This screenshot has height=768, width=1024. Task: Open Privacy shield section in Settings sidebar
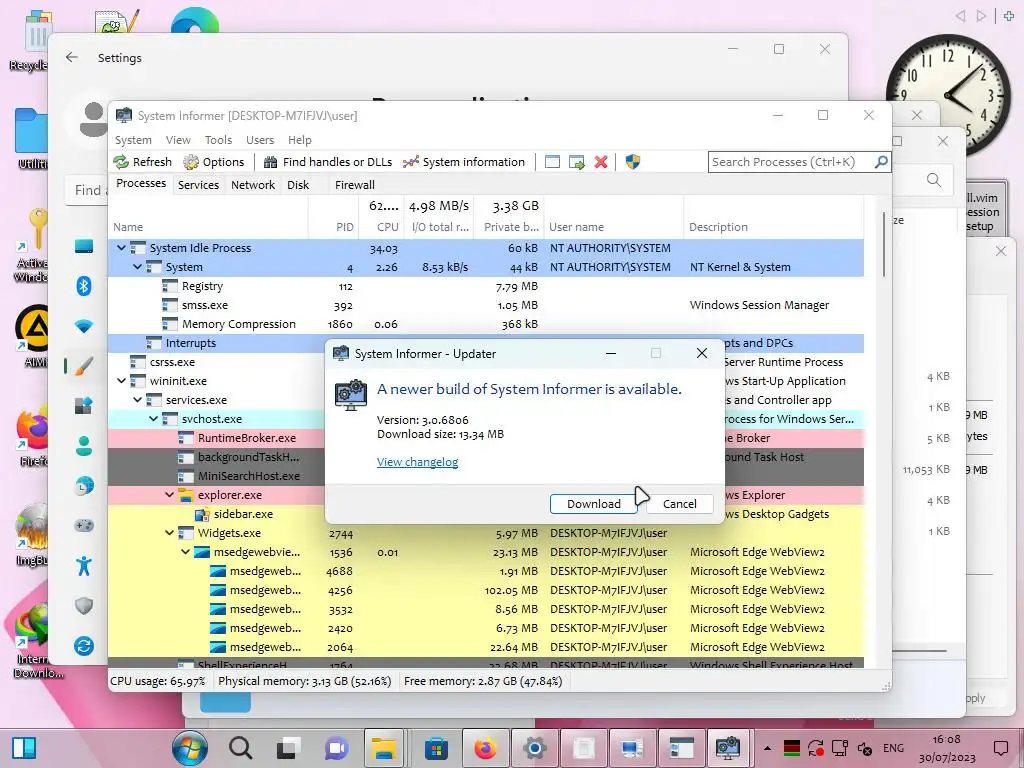coord(84,605)
